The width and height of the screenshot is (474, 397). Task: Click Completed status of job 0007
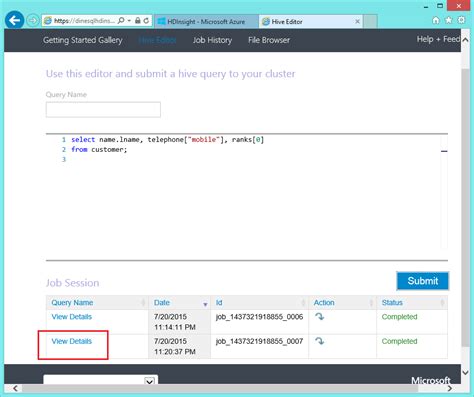(399, 341)
